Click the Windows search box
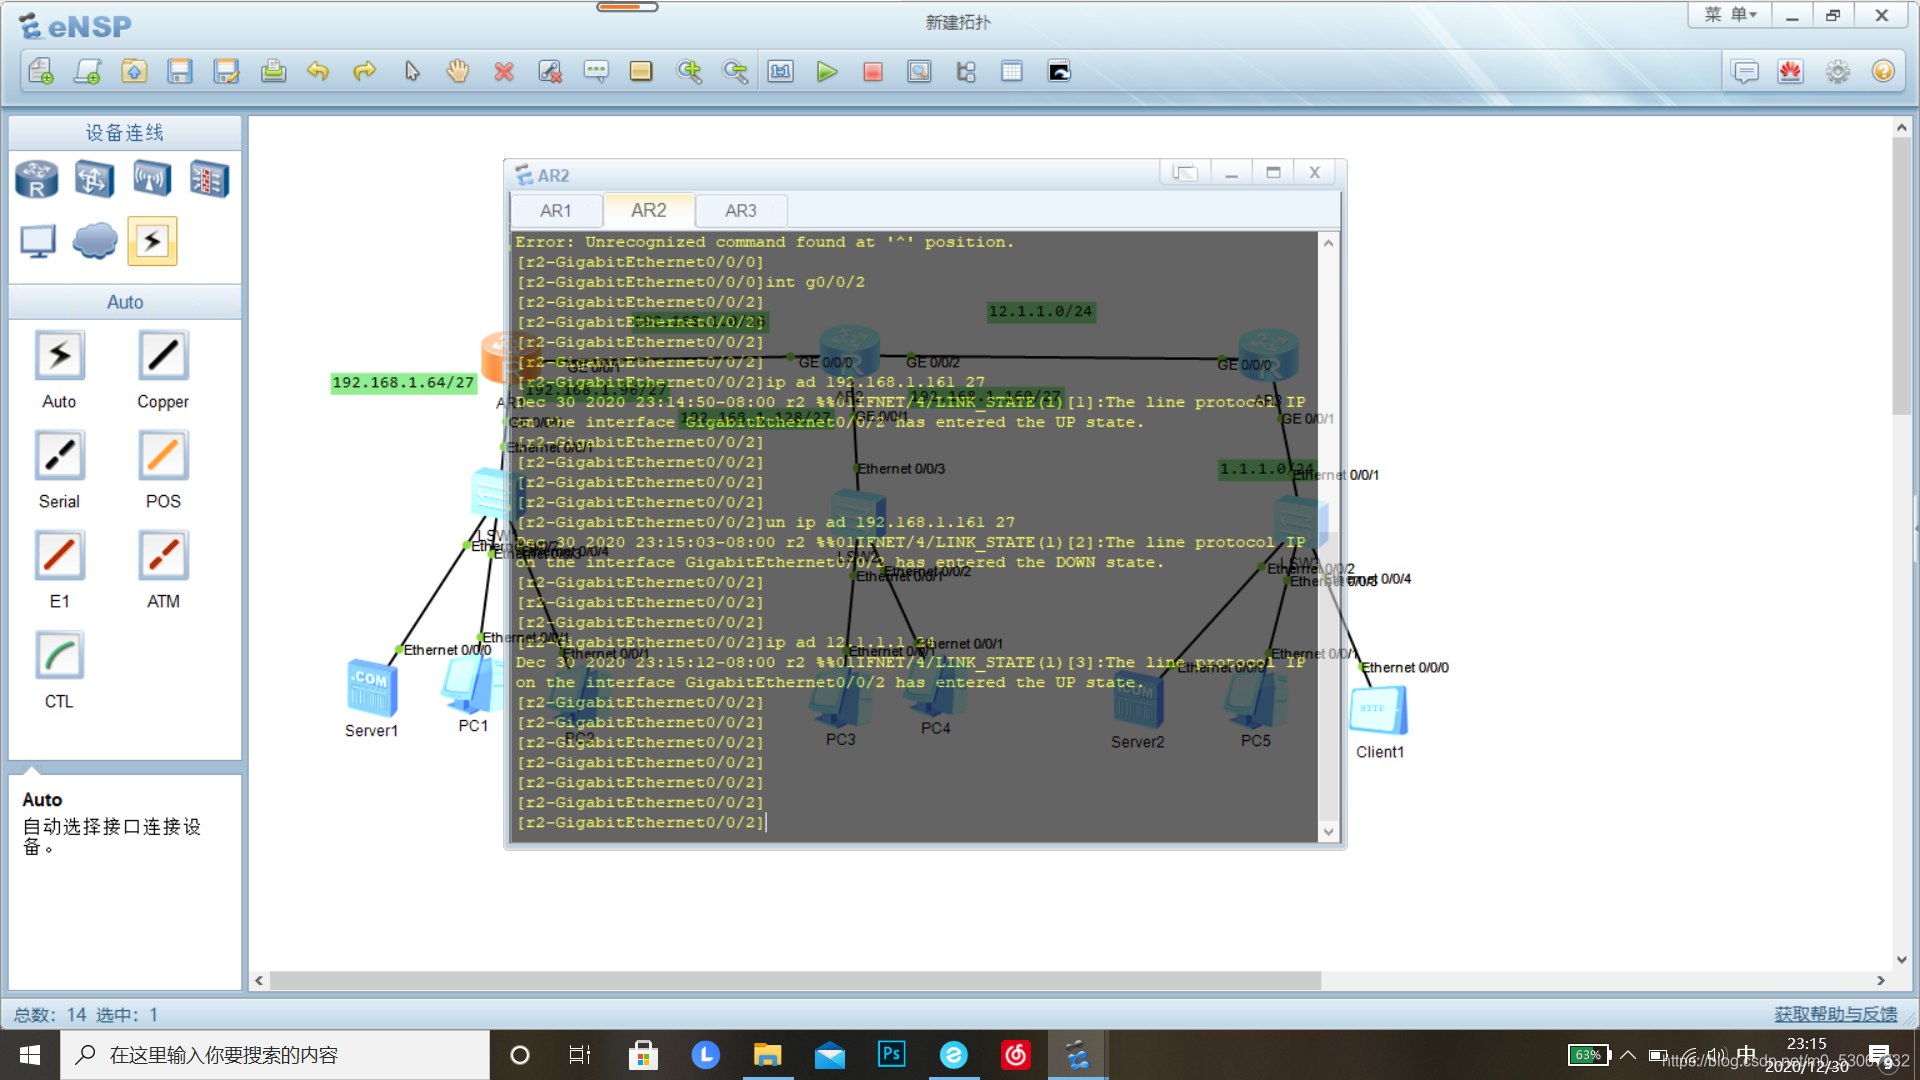1920x1080 pixels. (275, 1055)
